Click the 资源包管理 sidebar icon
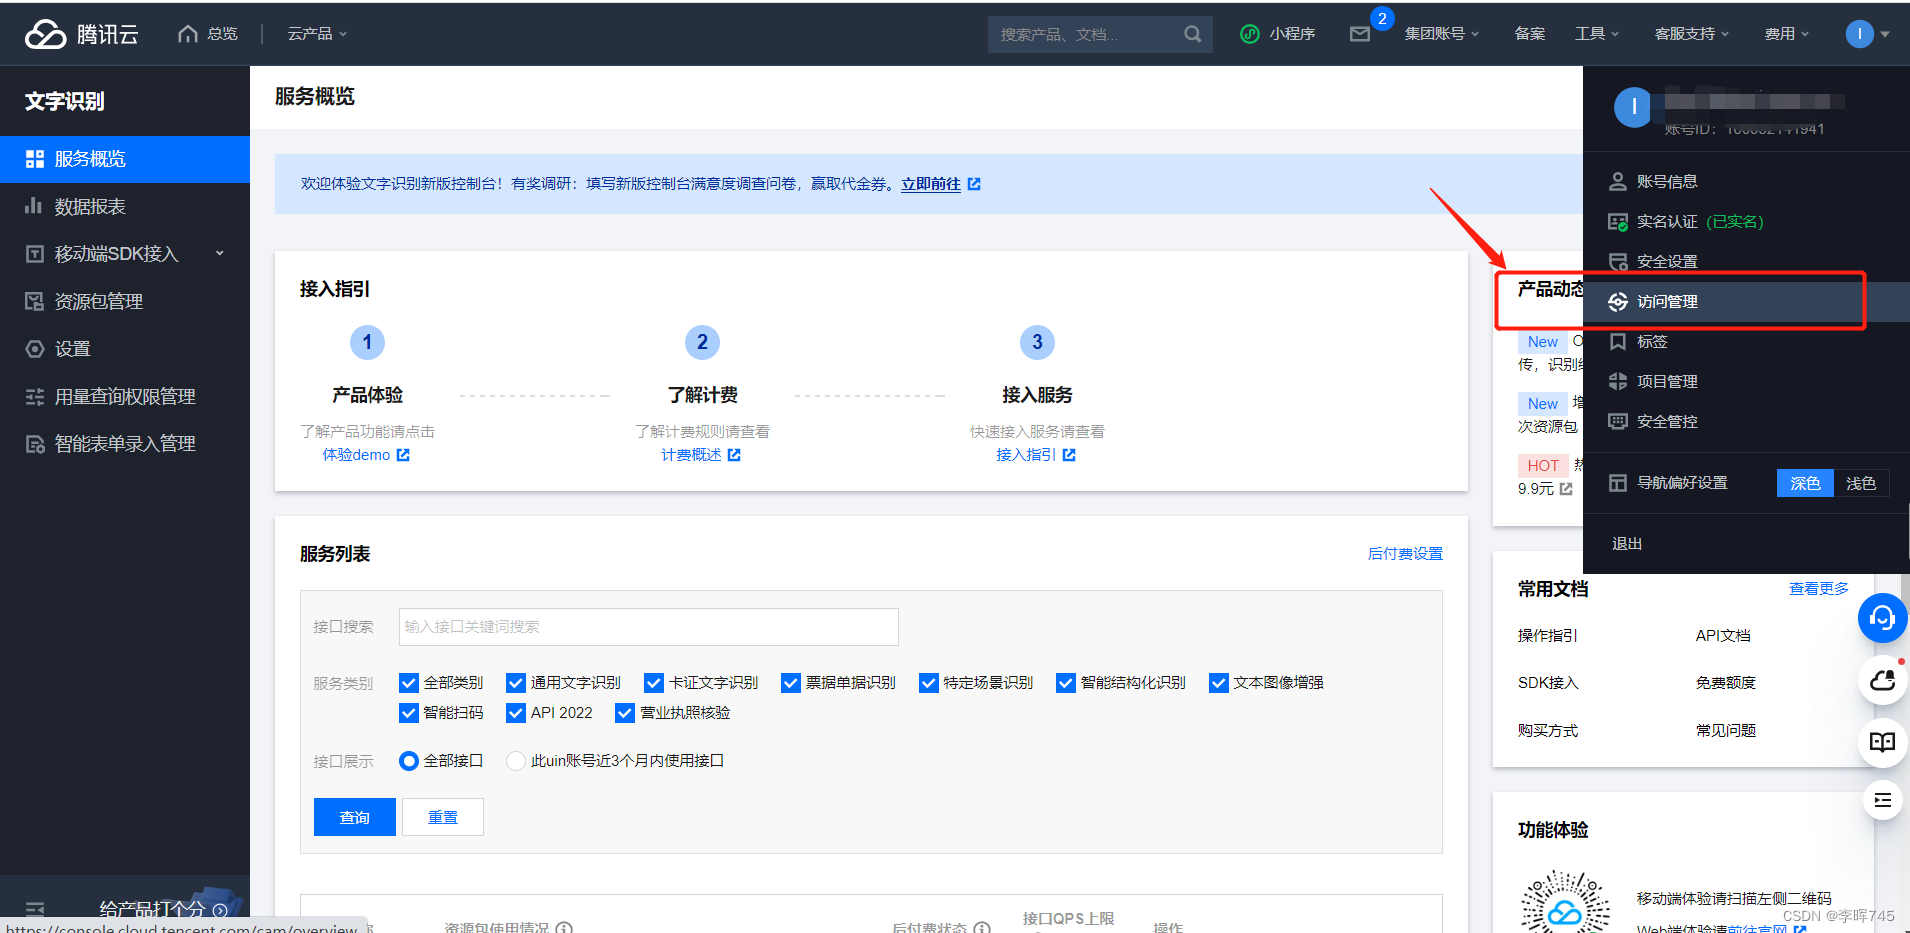 click(34, 301)
